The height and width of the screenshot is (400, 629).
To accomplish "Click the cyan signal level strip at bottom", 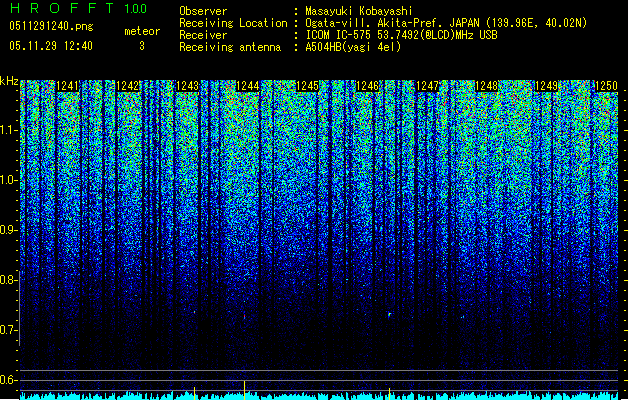I will 319,396.
